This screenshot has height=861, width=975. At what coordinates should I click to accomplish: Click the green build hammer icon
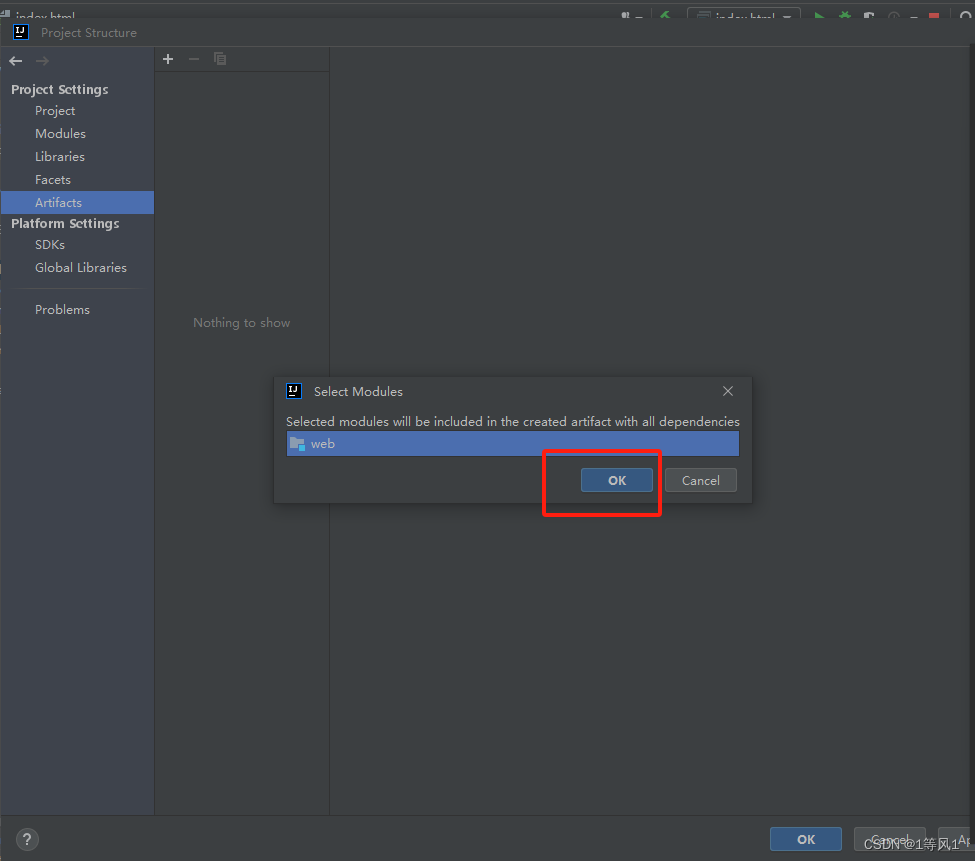(x=665, y=15)
